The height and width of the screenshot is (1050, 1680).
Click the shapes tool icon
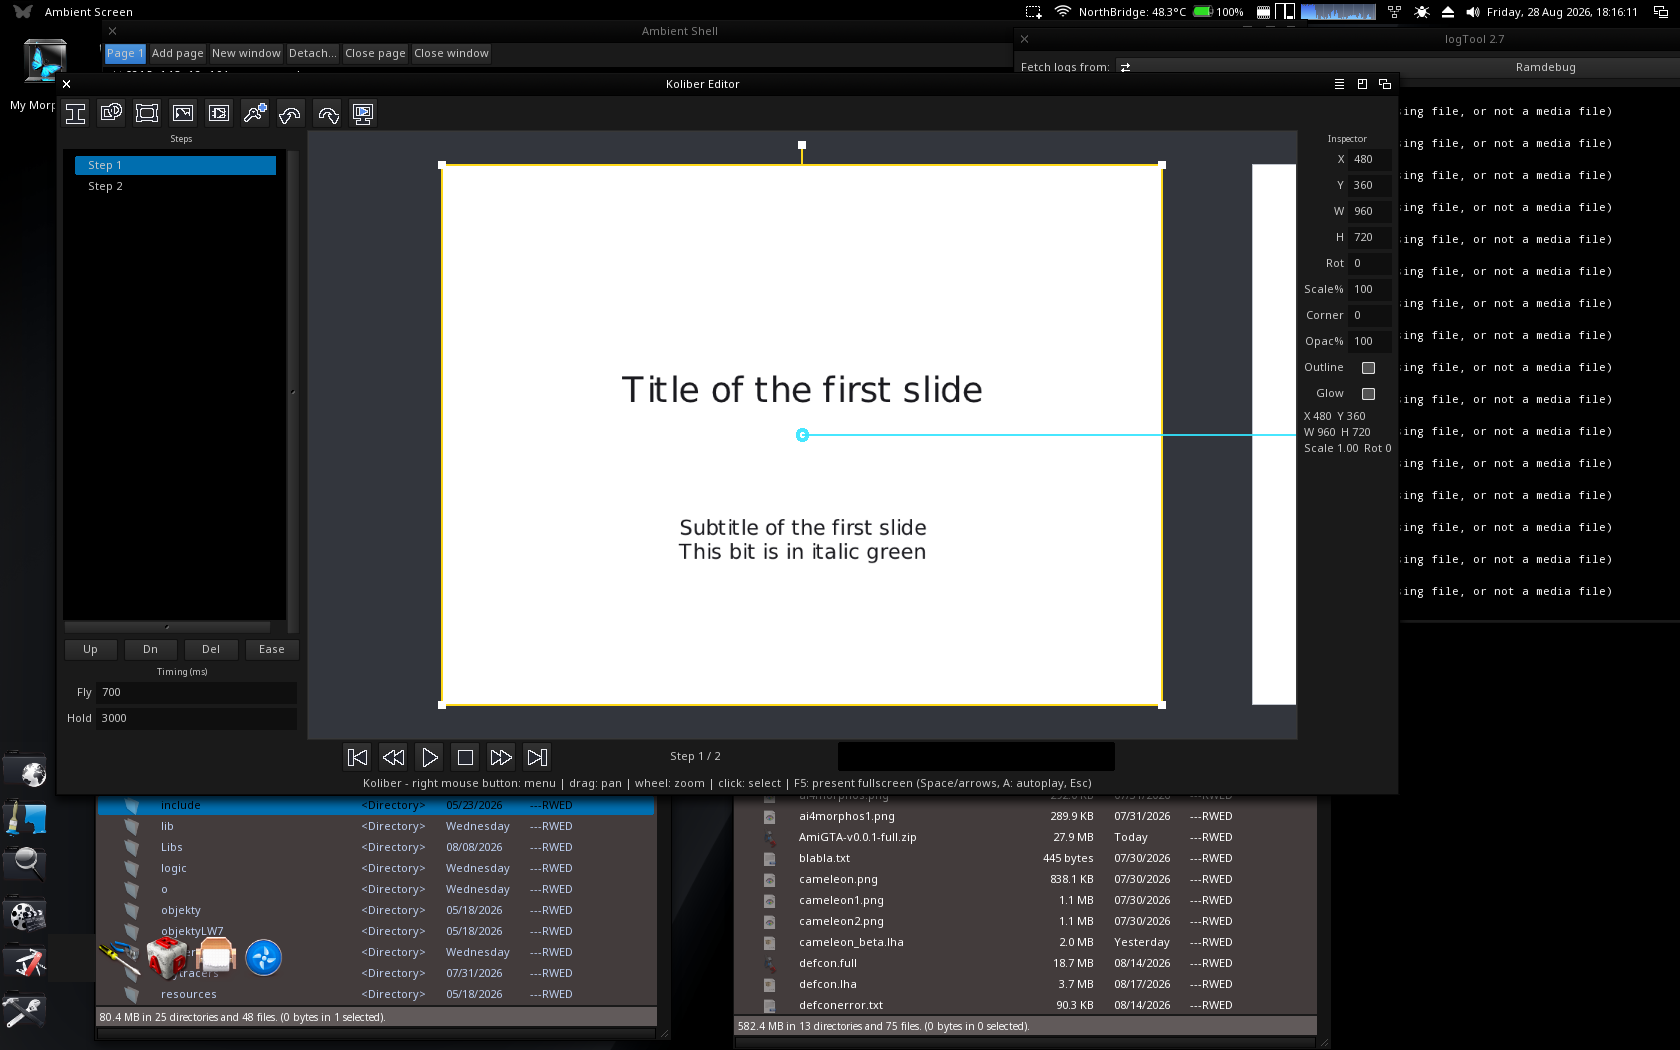click(x=111, y=114)
